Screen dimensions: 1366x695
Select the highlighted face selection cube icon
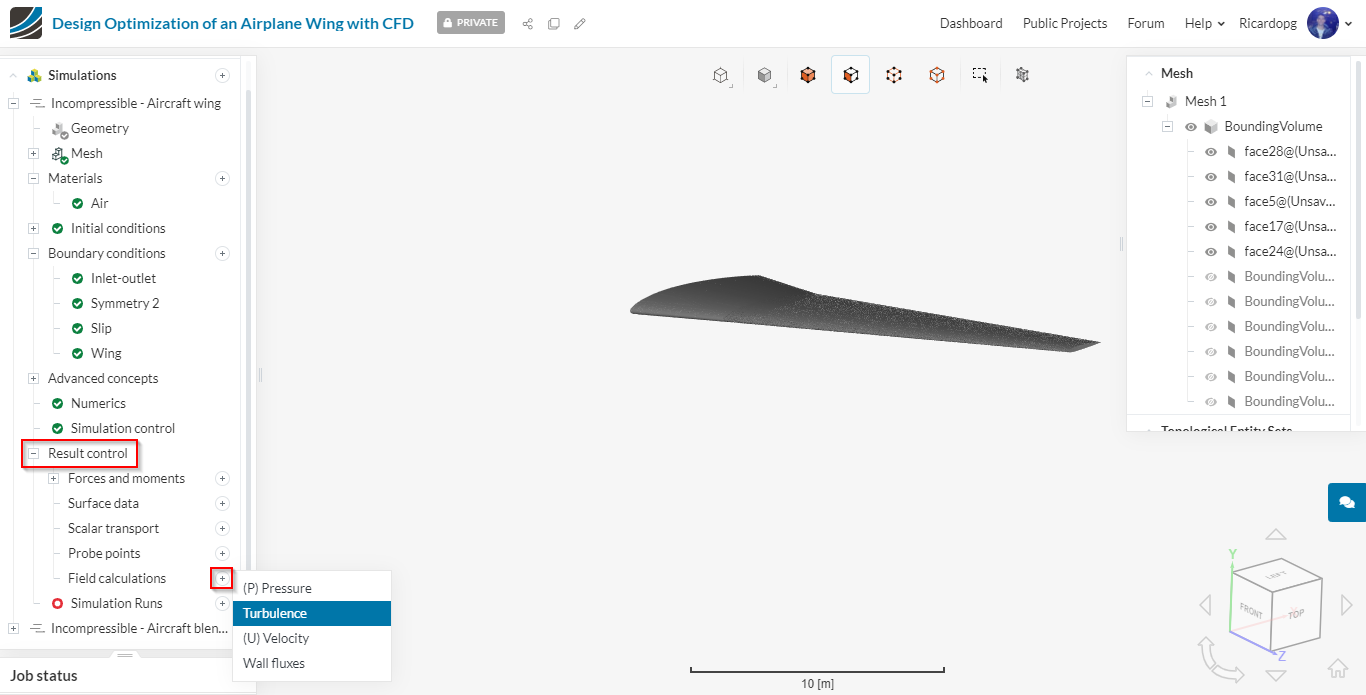851,75
